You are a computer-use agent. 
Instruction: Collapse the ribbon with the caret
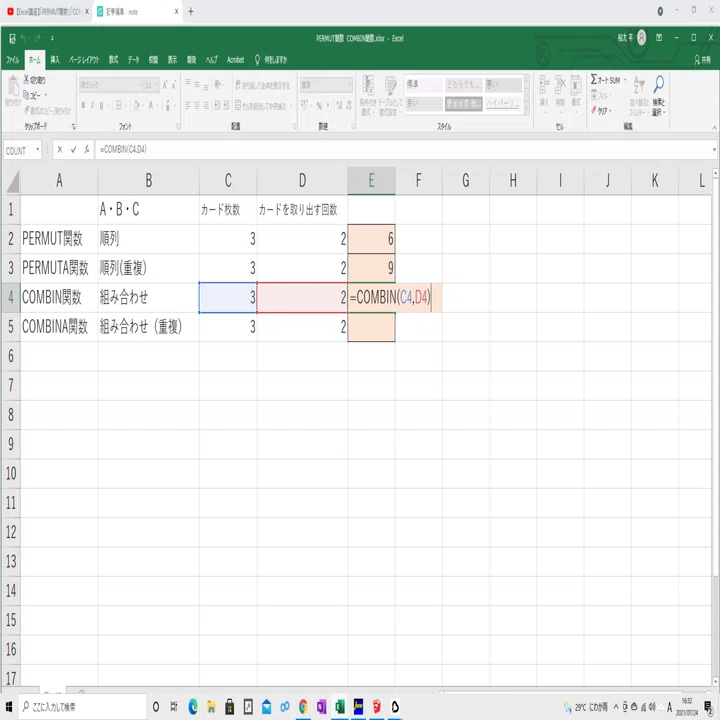tap(714, 128)
